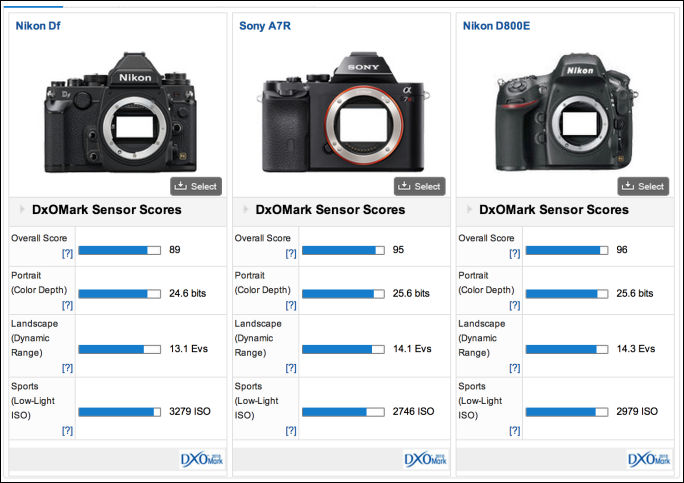684x483 pixels.
Task: Open the Nikon D800E title link
Action: (496, 26)
